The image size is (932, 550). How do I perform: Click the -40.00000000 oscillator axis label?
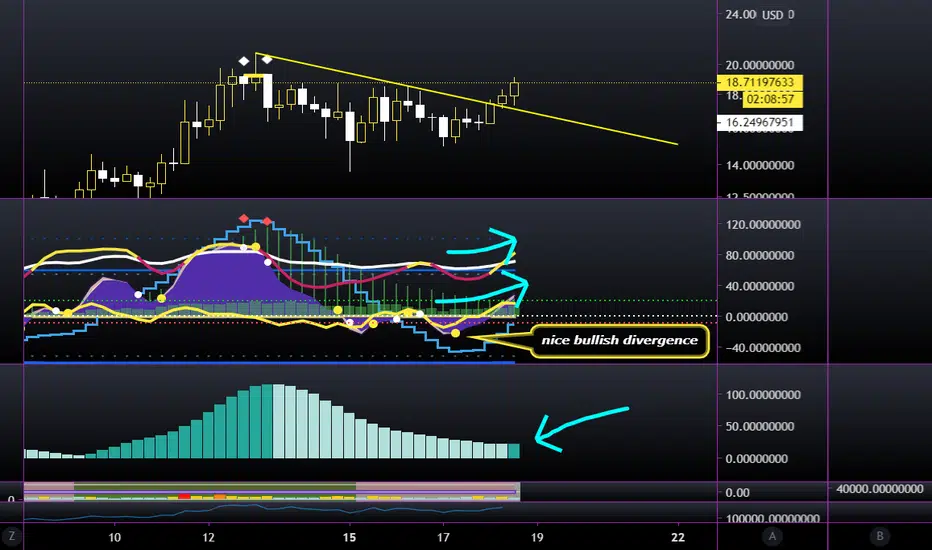[x=763, y=348]
